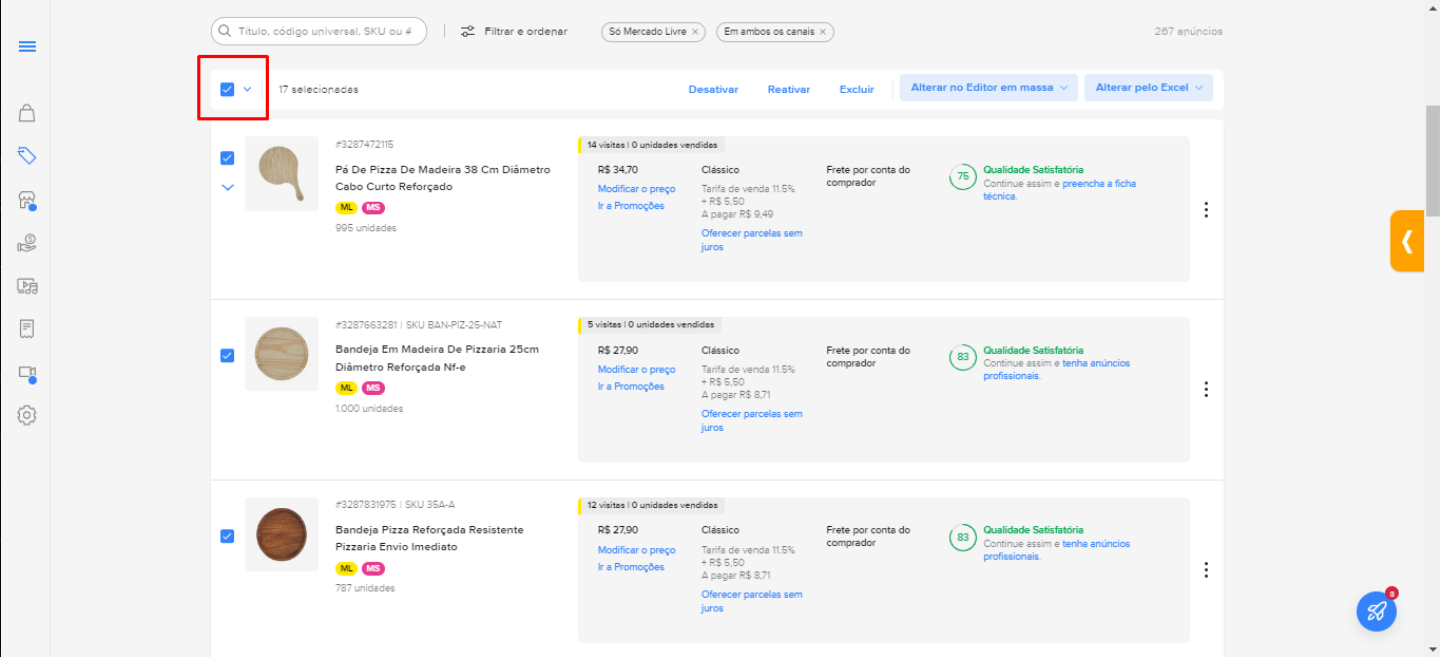
Task: Expand details of the Pá De Pizza listing
Action: [227, 187]
